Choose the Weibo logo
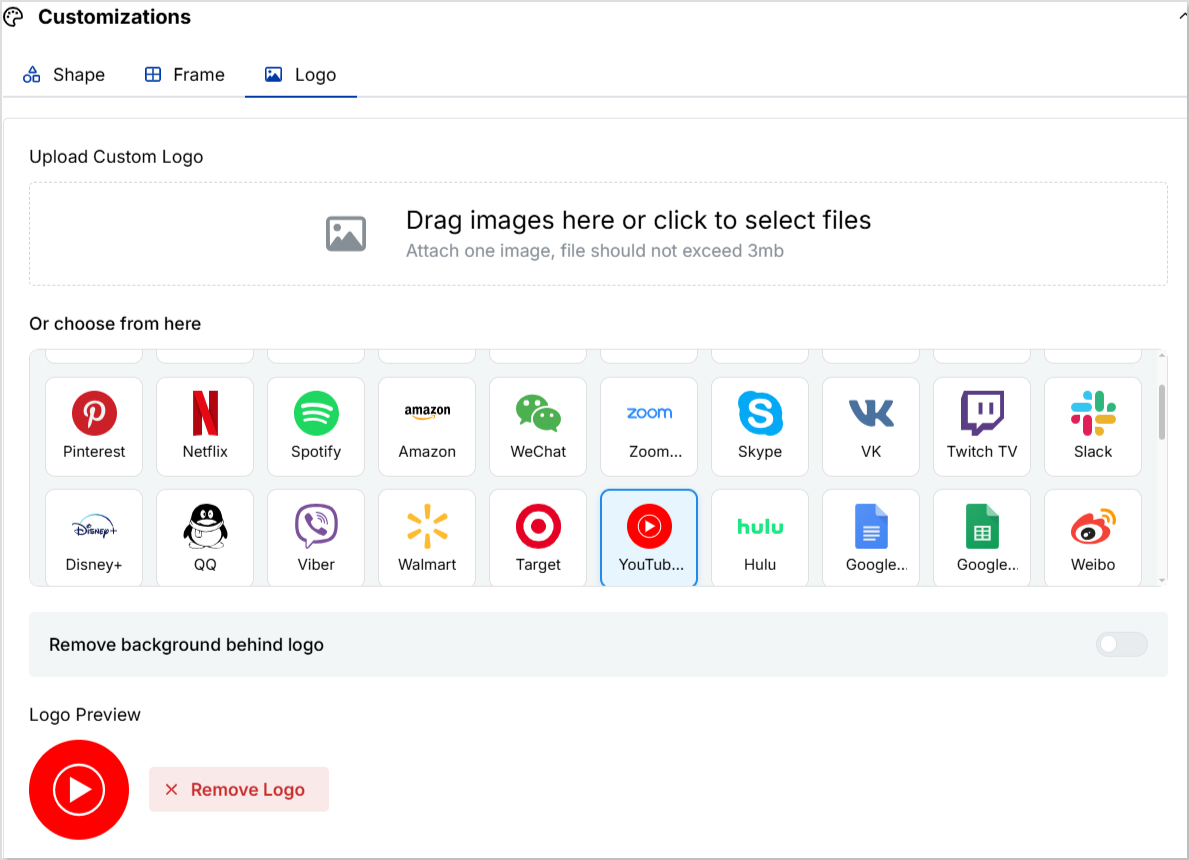This screenshot has width=1189, height=860. coord(1093,538)
